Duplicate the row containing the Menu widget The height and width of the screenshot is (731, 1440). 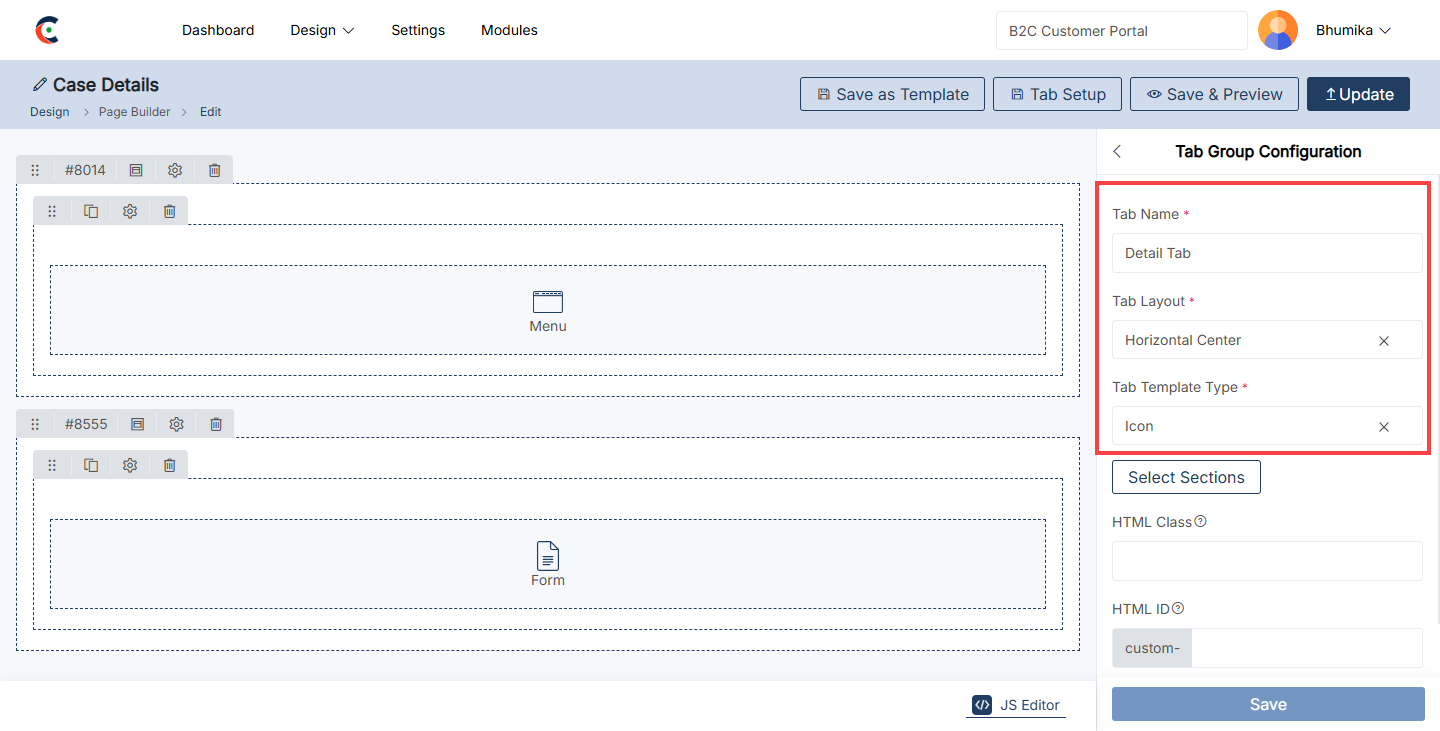pyautogui.click(x=91, y=211)
